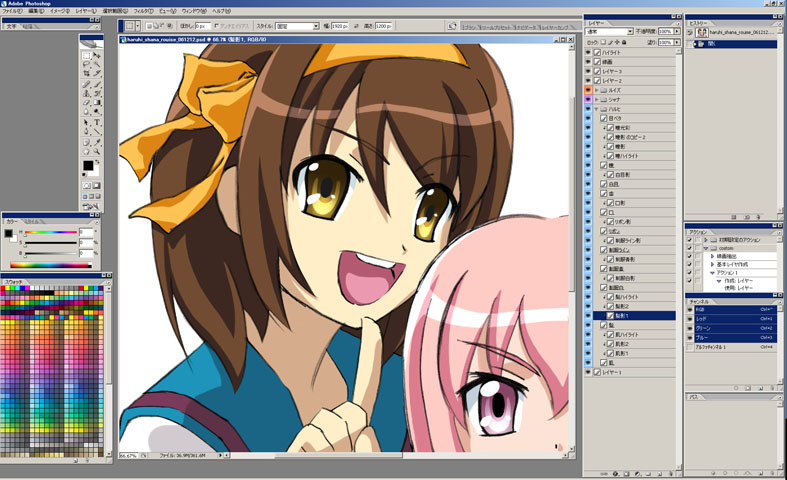The image size is (787, 480).
Task: Select the Line shape tool
Action: (x=97, y=132)
